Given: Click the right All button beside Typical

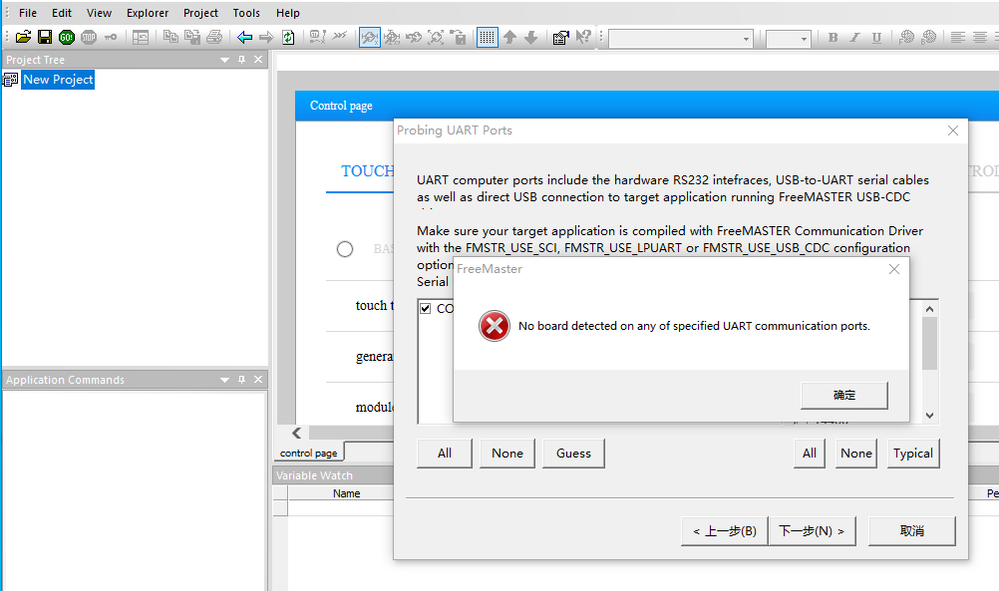Looking at the screenshot, I should 809,453.
